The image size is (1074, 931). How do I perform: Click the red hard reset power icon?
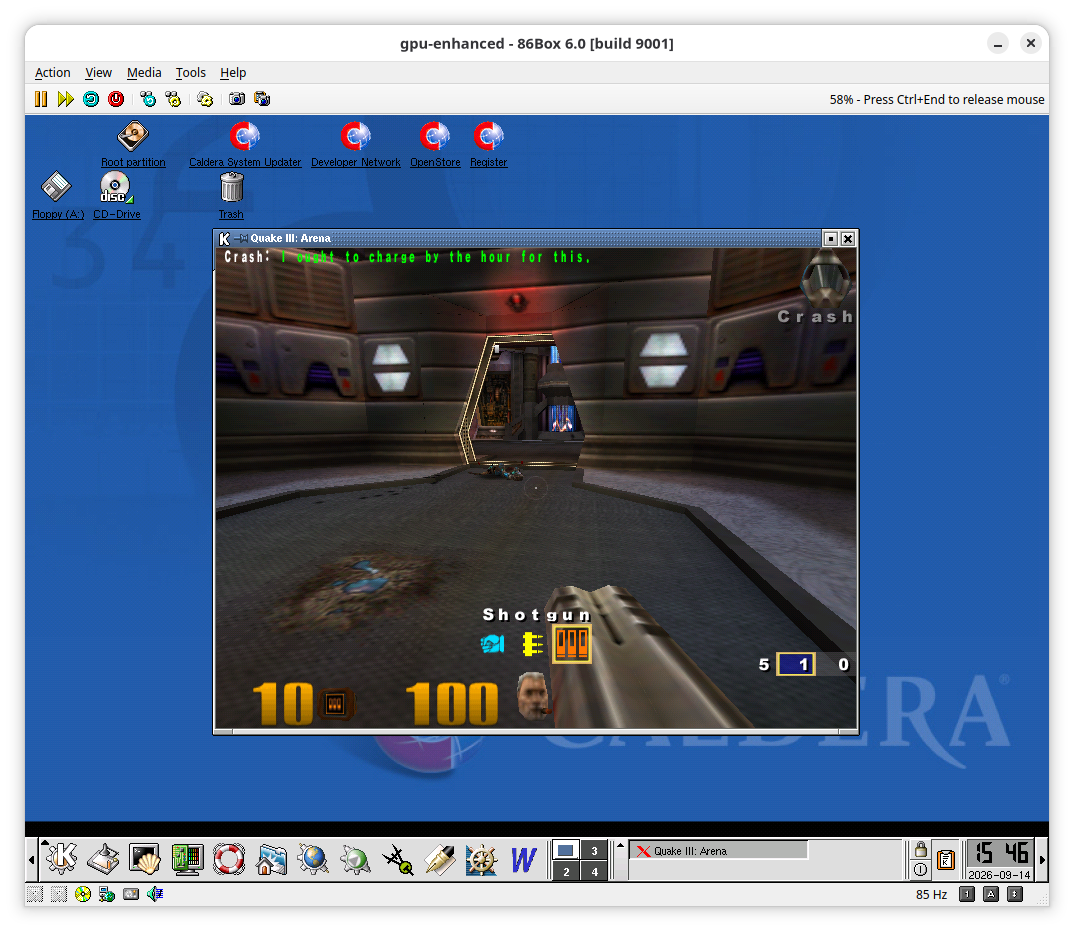coord(116,99)
